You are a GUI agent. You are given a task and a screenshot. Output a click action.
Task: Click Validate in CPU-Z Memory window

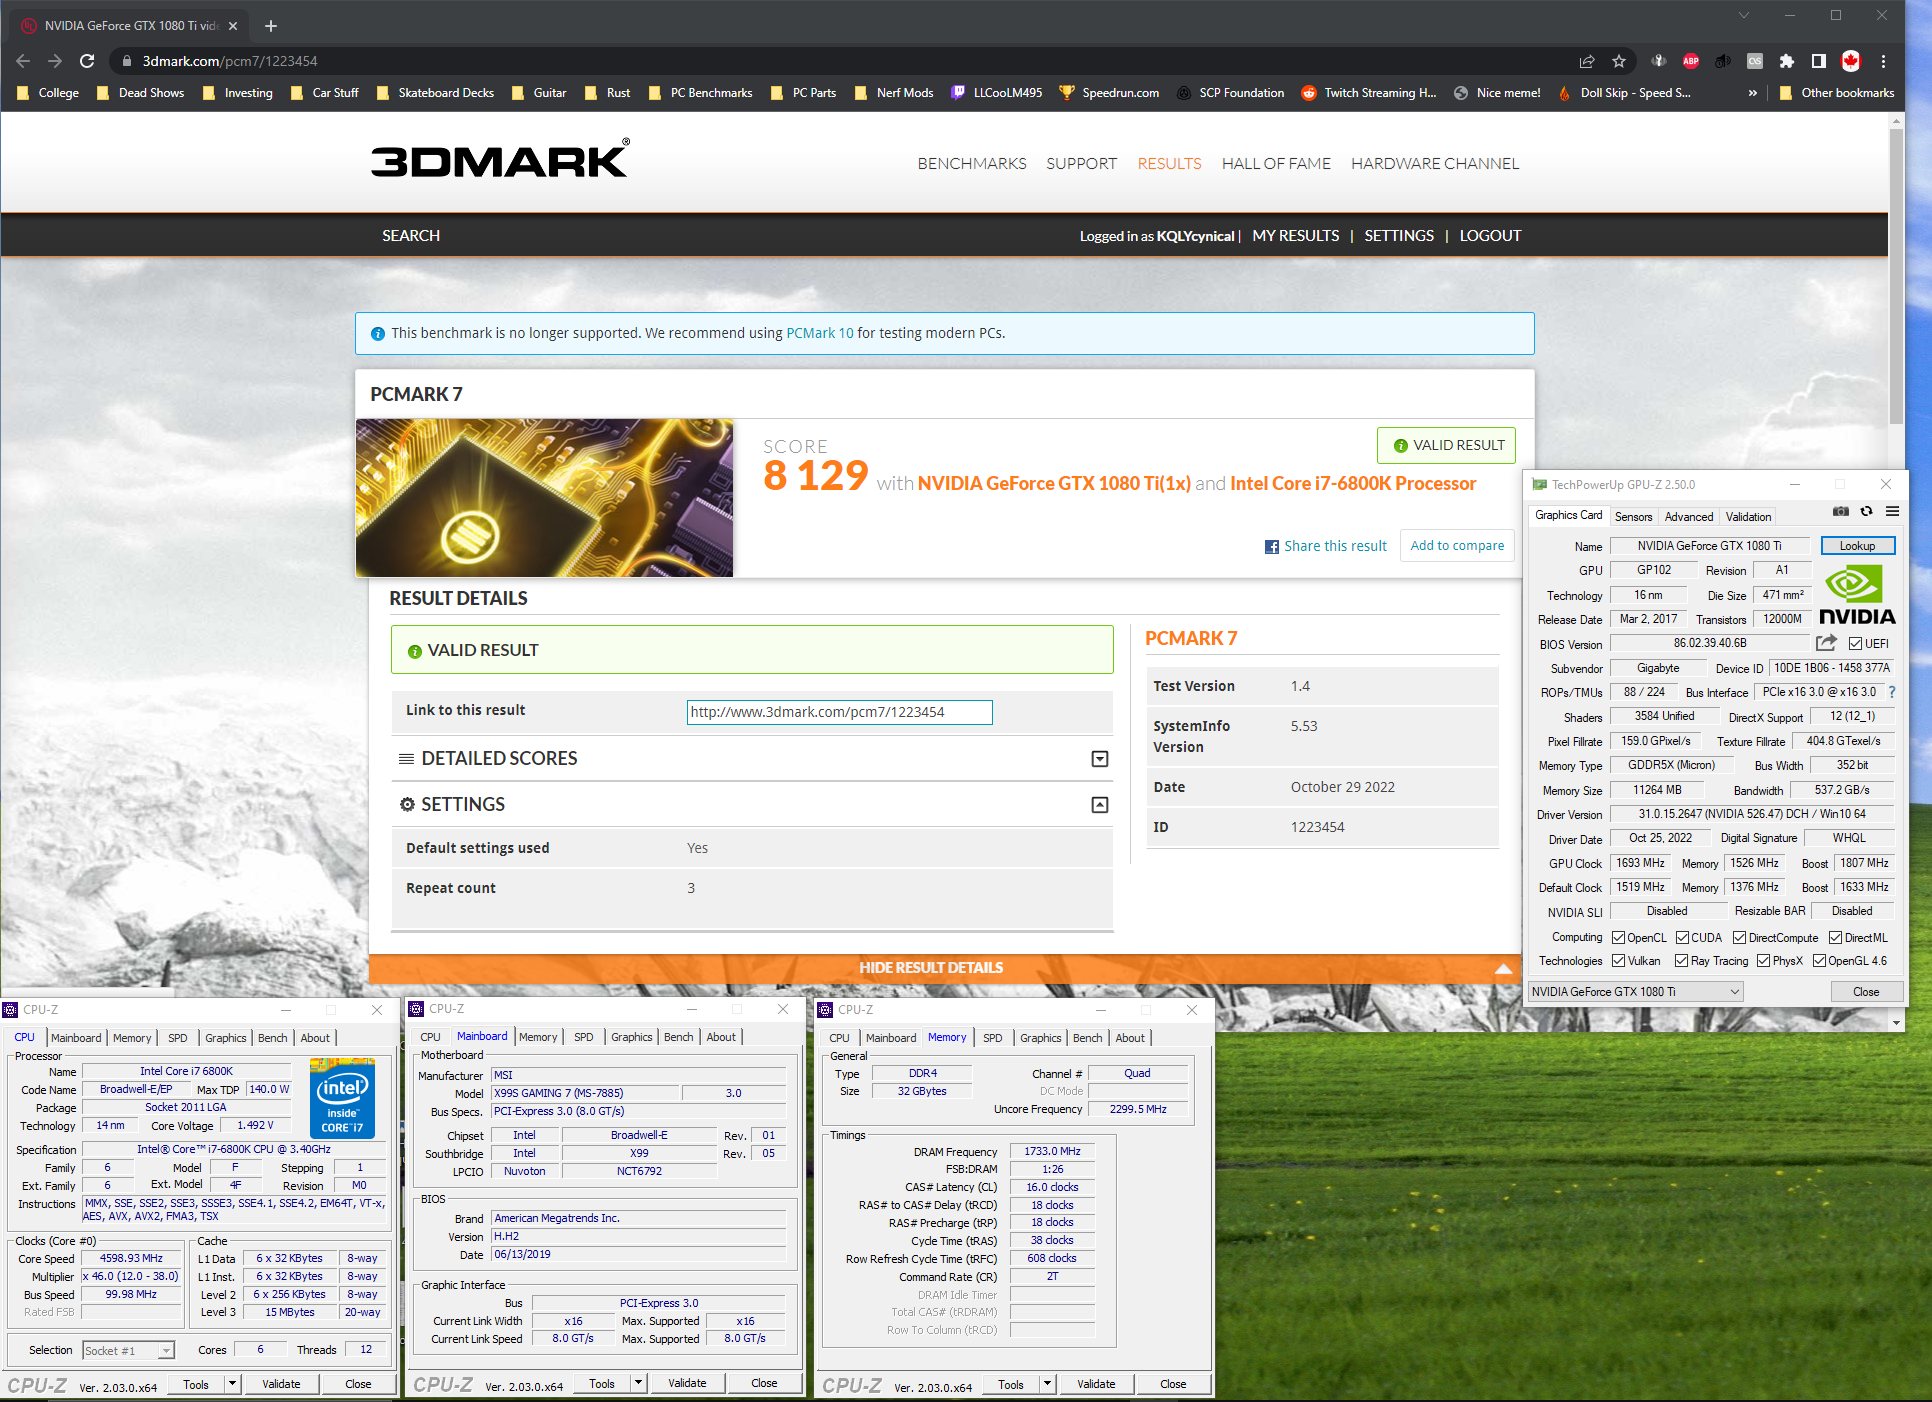pyautogui.click(x=1096, y=1384)
